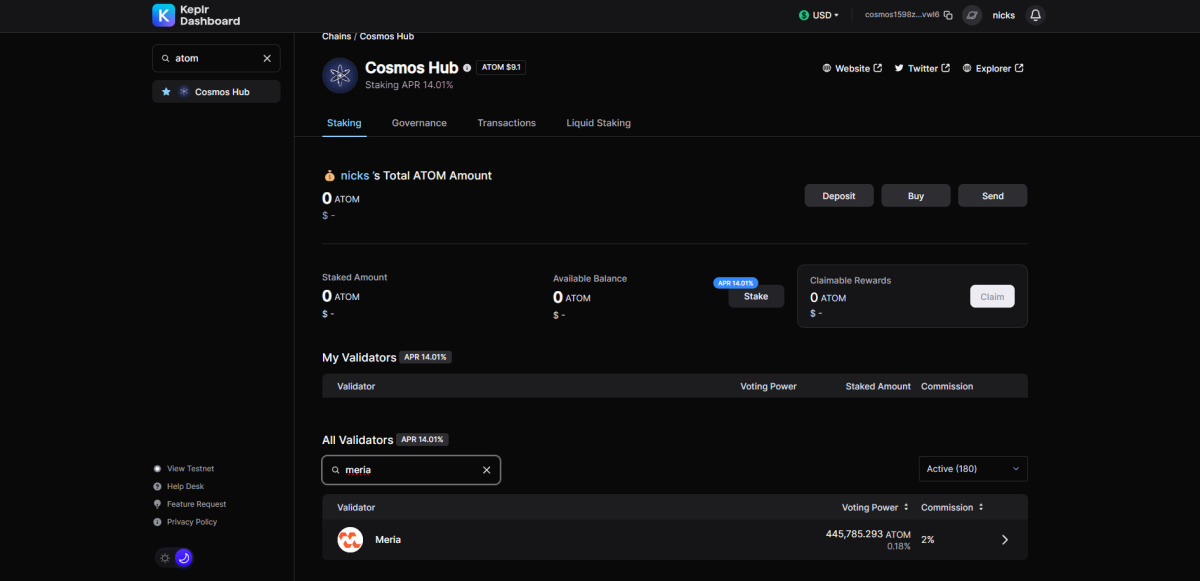This screenshot has width=1200, height=581.
Task: Switch to dark mode moon icon
Action: [x=184, y=558]
